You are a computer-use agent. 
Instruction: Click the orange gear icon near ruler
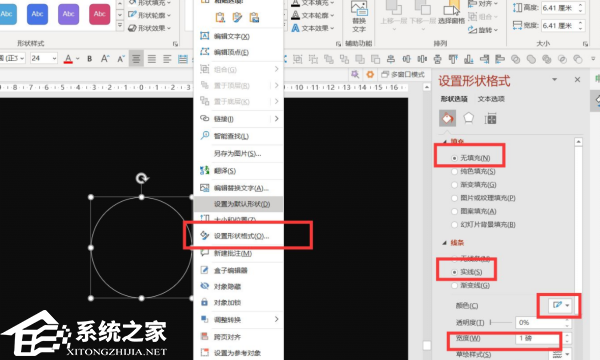(370, 75)
